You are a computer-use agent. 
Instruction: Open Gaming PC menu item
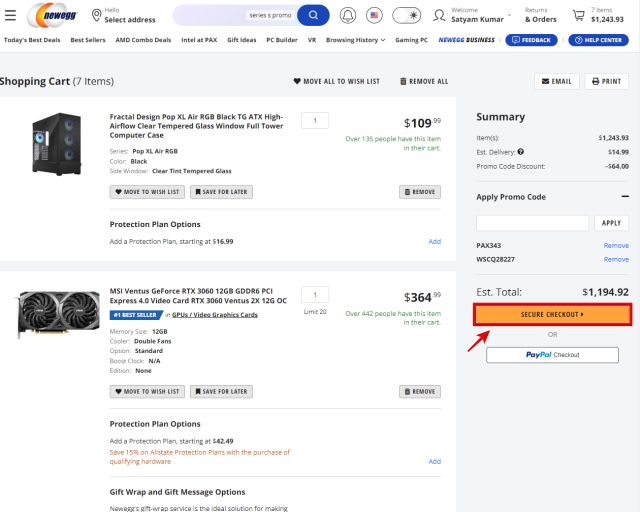pos(411,40)
